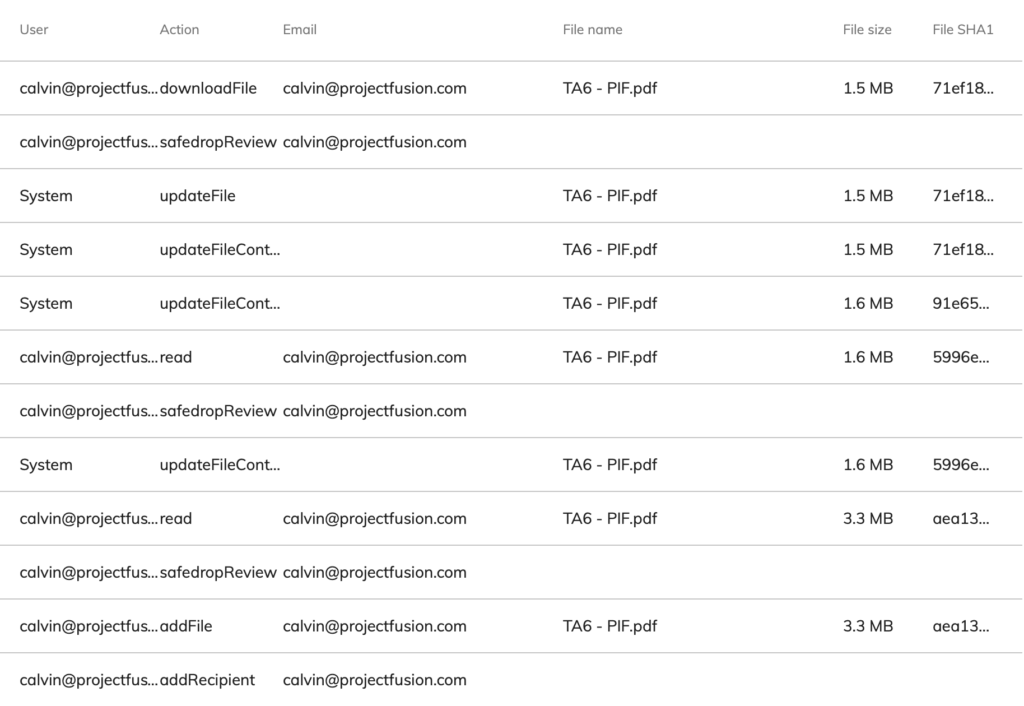
Task: Click the File name column header
Action: (x=592, y=29)
